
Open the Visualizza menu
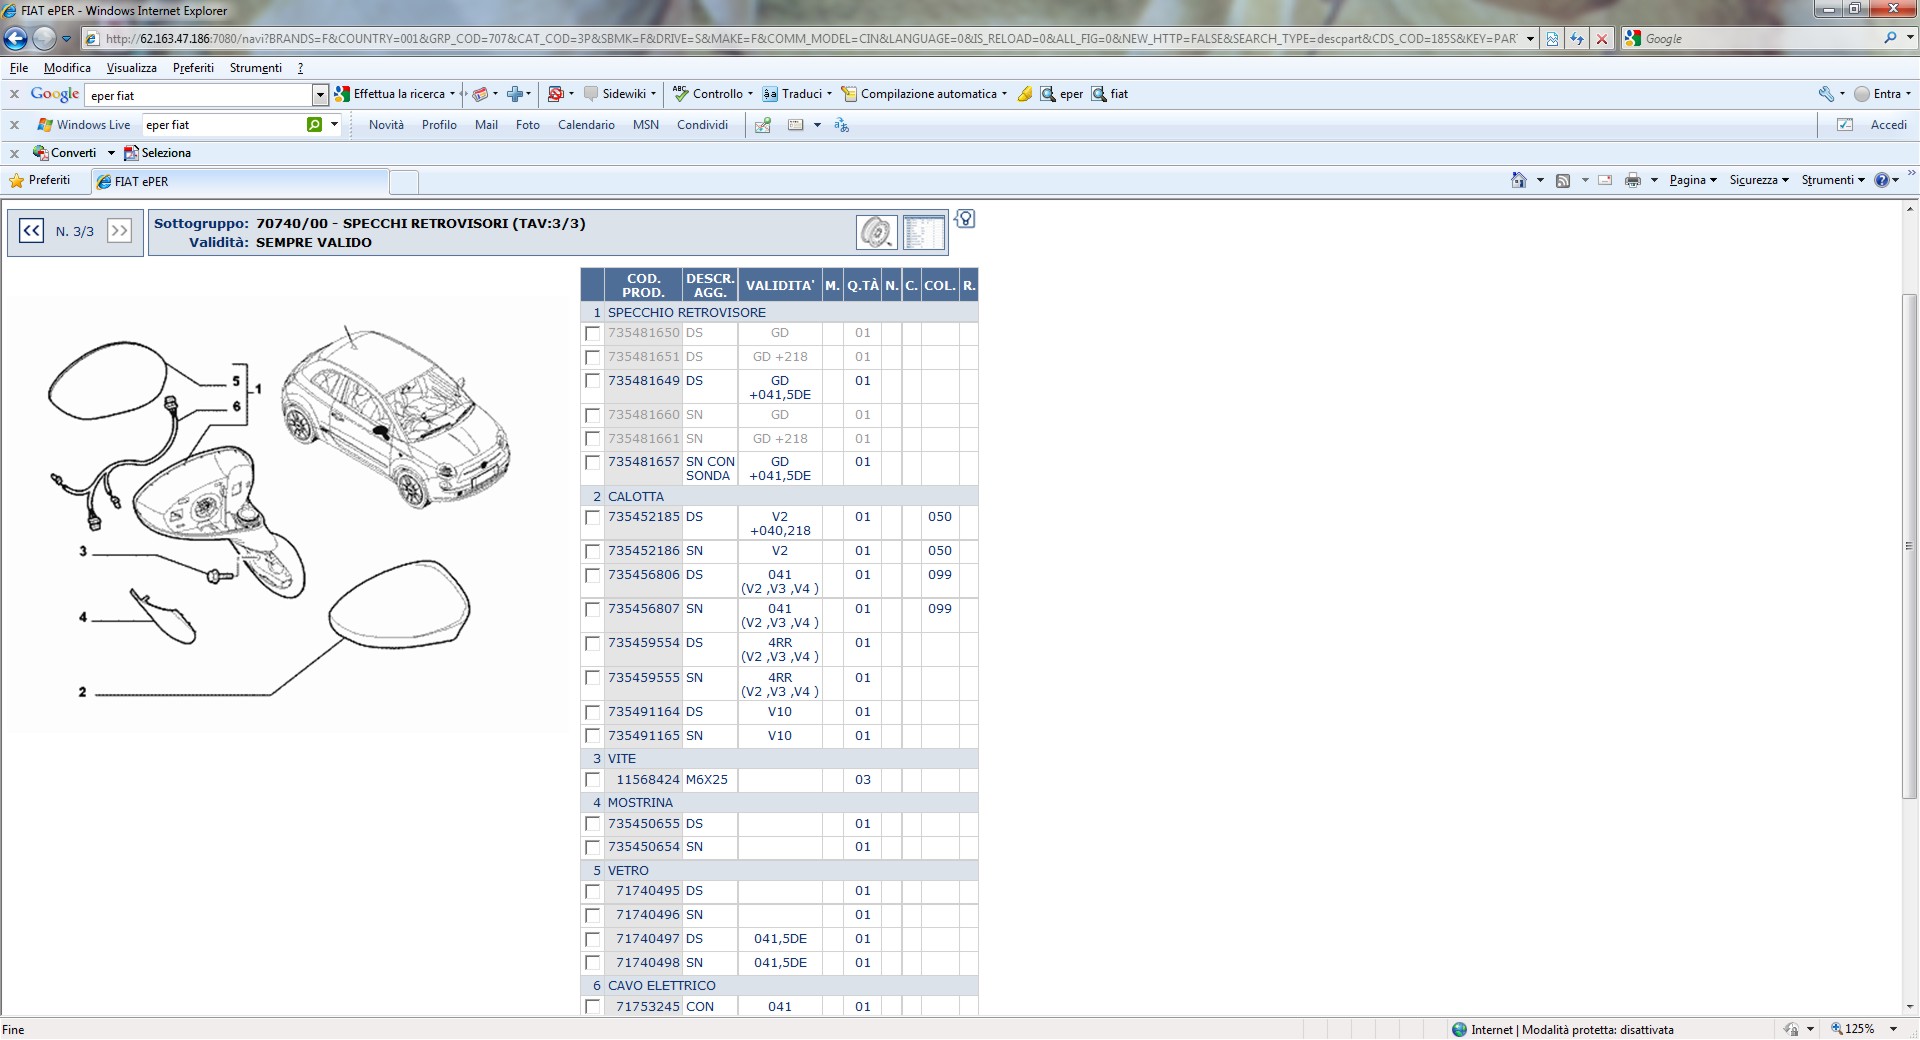131,68
